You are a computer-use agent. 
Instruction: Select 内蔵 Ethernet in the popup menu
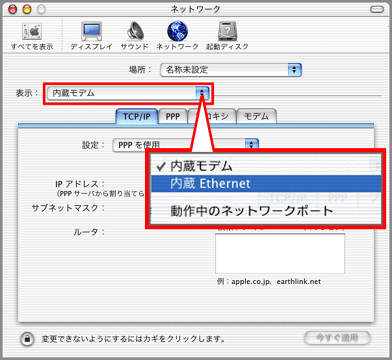click(266, 184)
